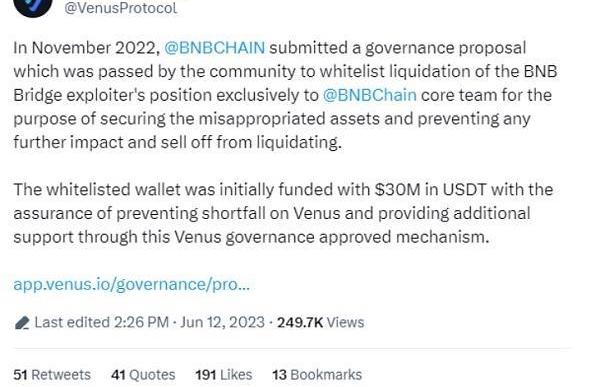Click the 'further impact and sell off' line

pyautogui.click(x=178, y=142)
